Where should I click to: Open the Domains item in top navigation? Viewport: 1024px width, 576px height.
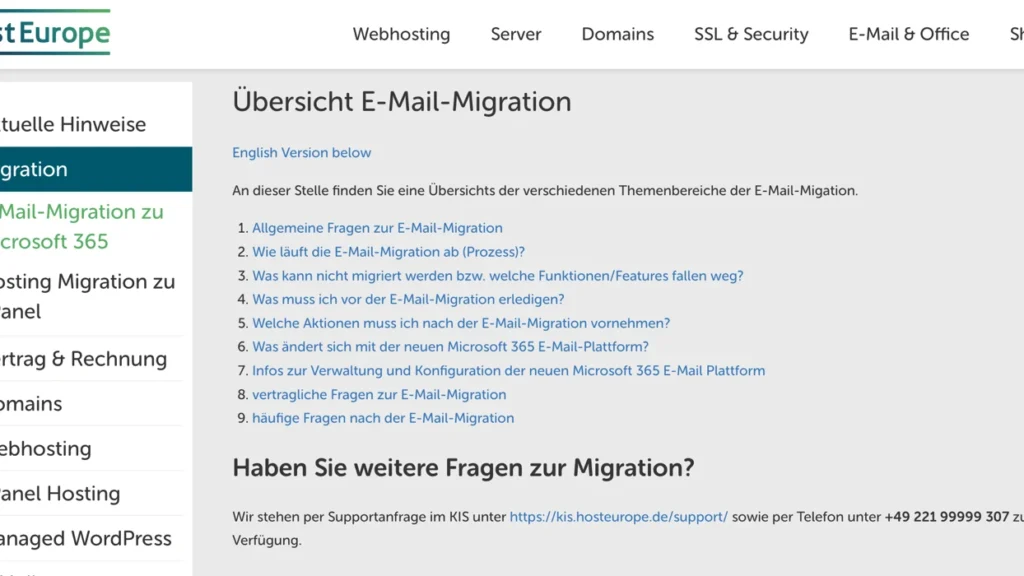click(617, 34)
